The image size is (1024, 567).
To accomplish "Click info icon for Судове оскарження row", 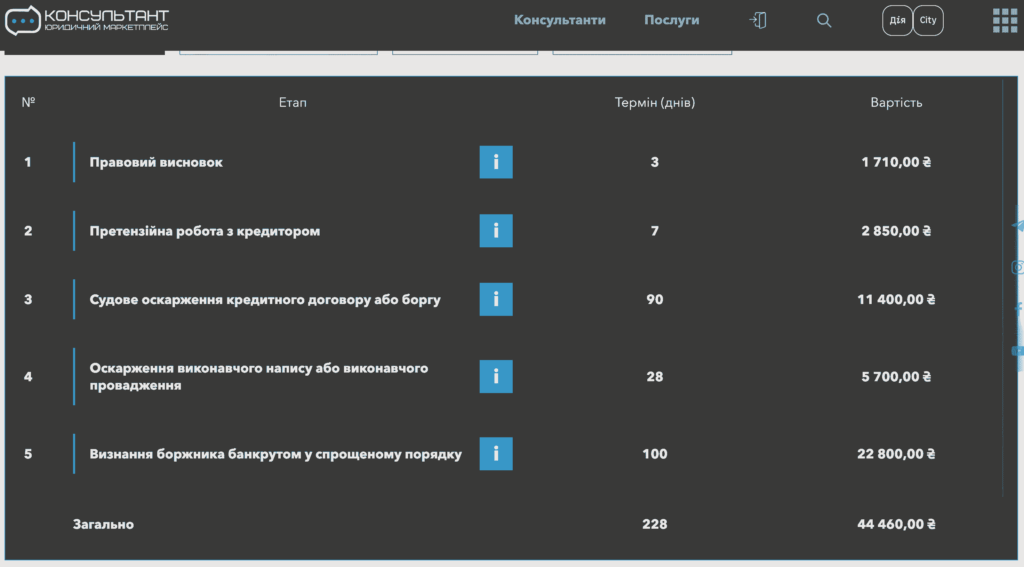I will pyautogui.click(x=495, y=299).
